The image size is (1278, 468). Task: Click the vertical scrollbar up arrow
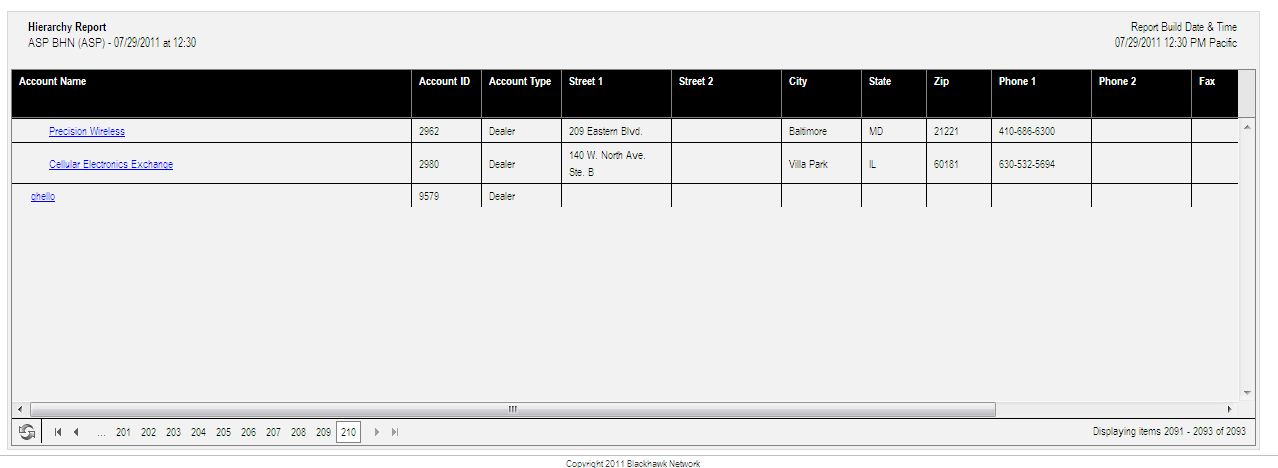click(x=1246, y=127)
